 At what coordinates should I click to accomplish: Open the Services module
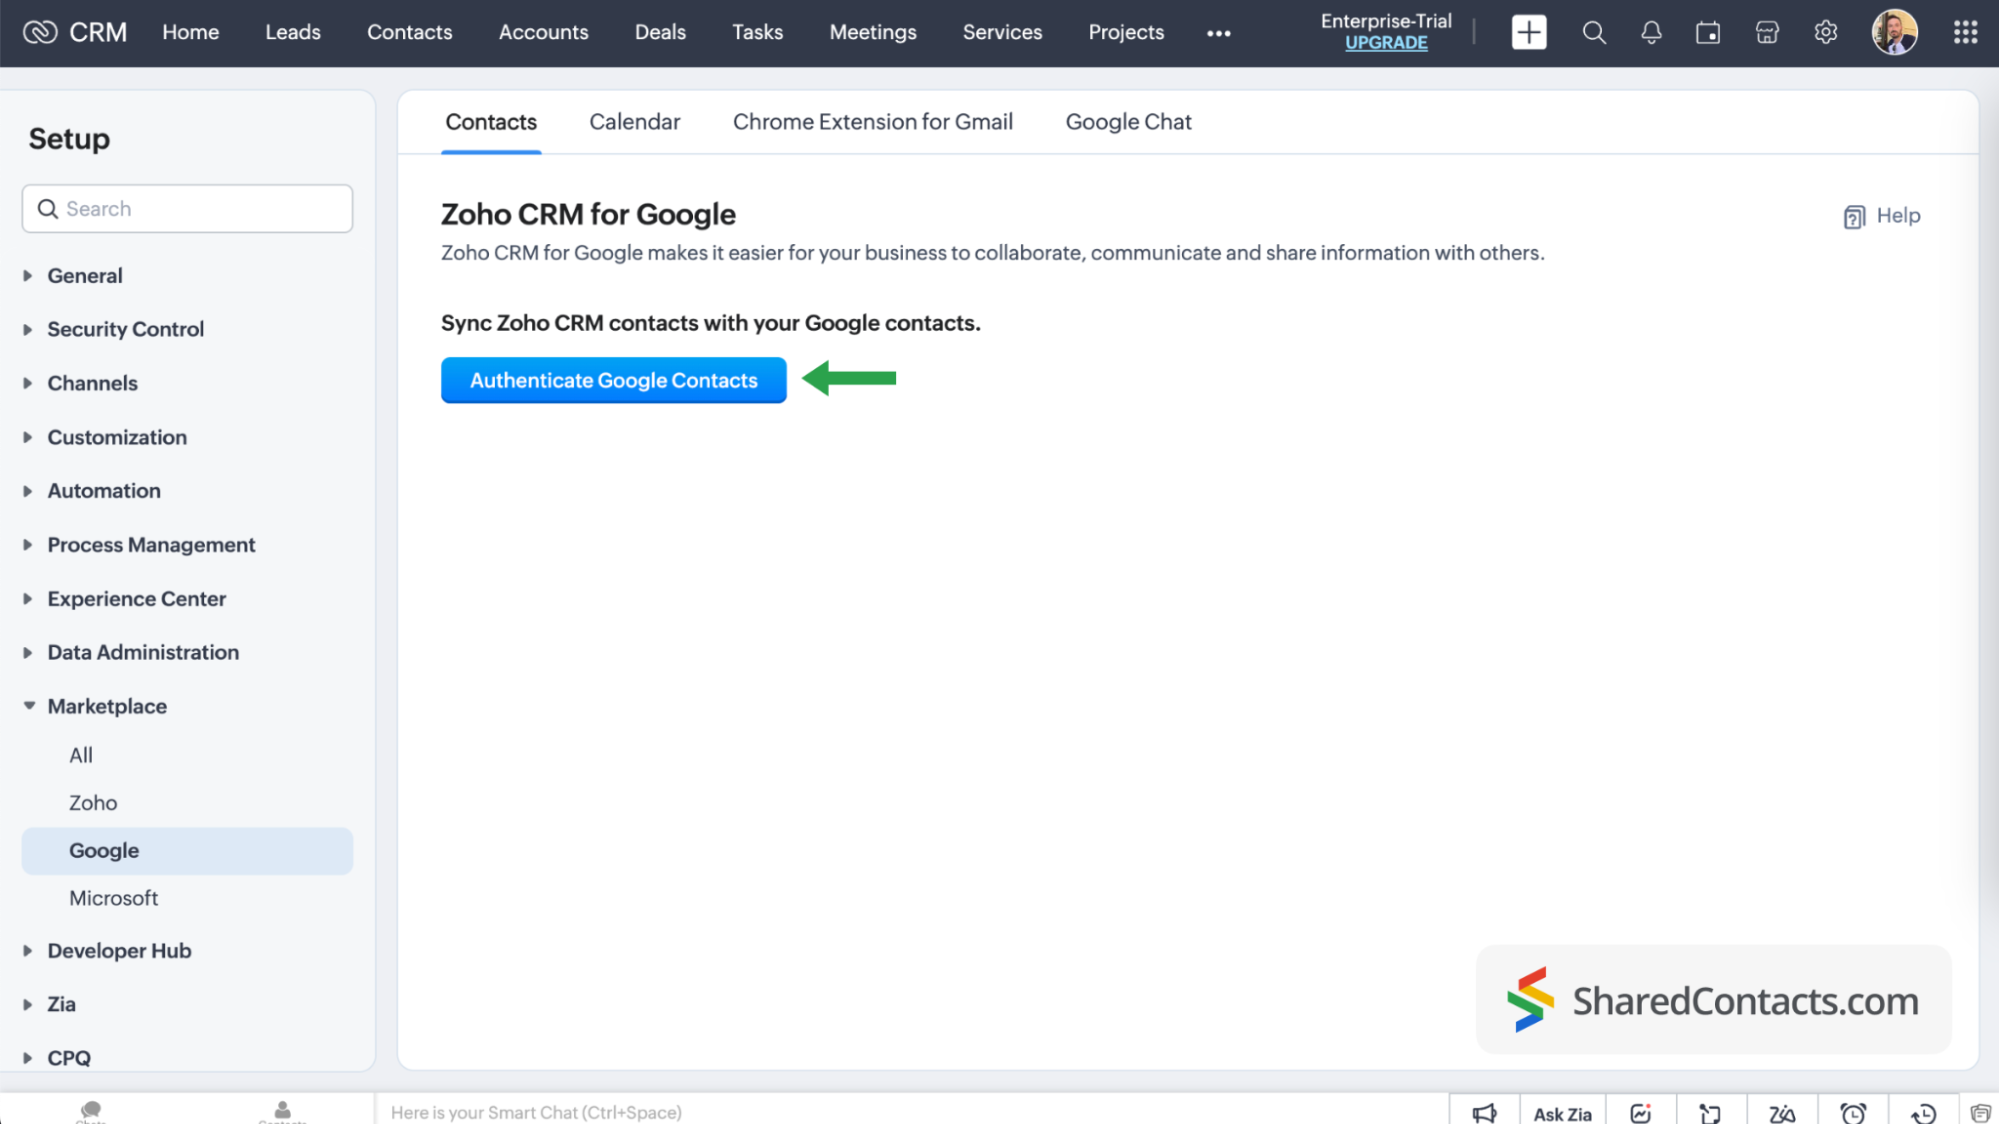coord(1002,32)
